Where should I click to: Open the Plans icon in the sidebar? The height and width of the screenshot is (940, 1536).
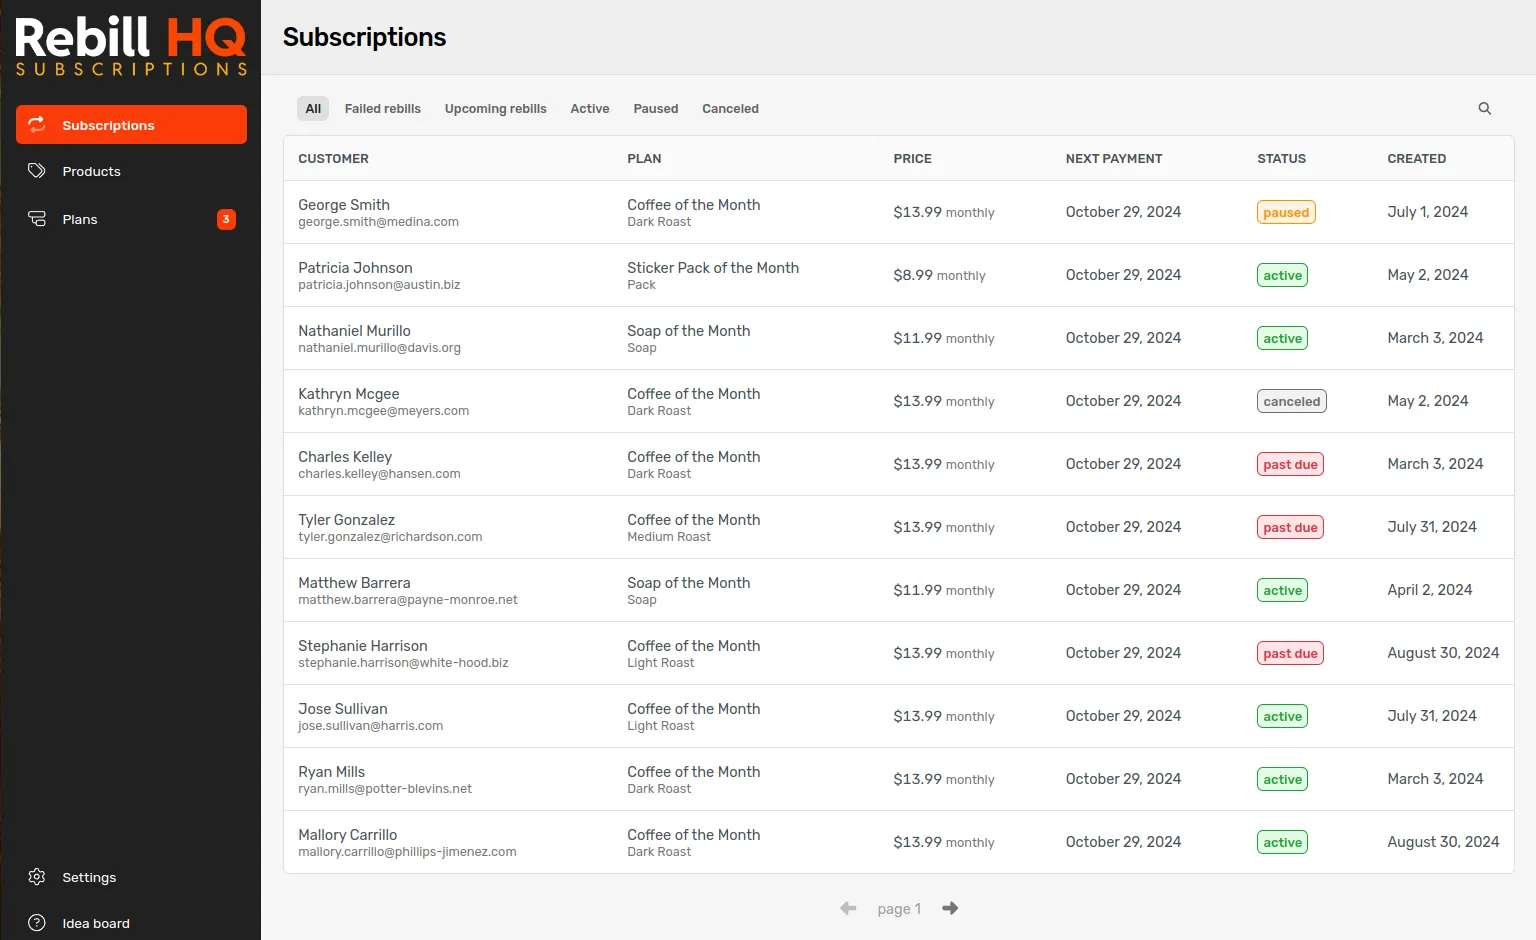(36, 219)
